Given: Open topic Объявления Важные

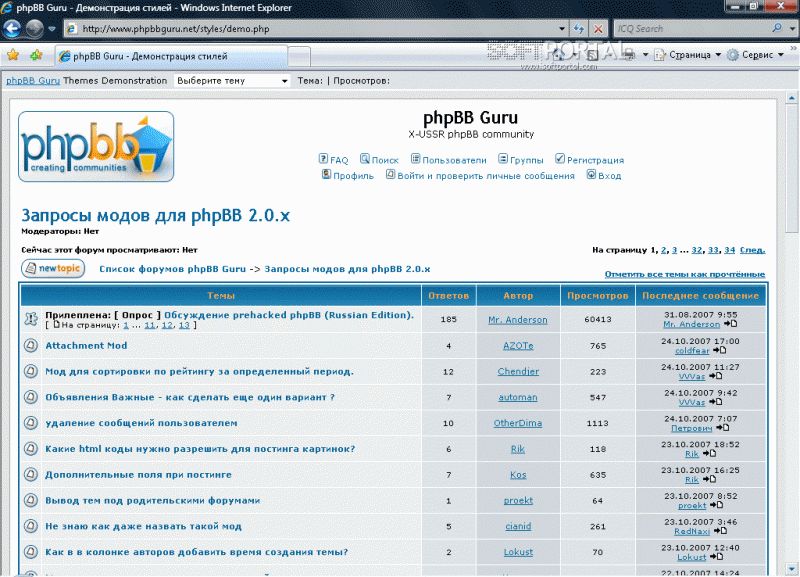Looking at the screenshot, I should coord(190,397).
